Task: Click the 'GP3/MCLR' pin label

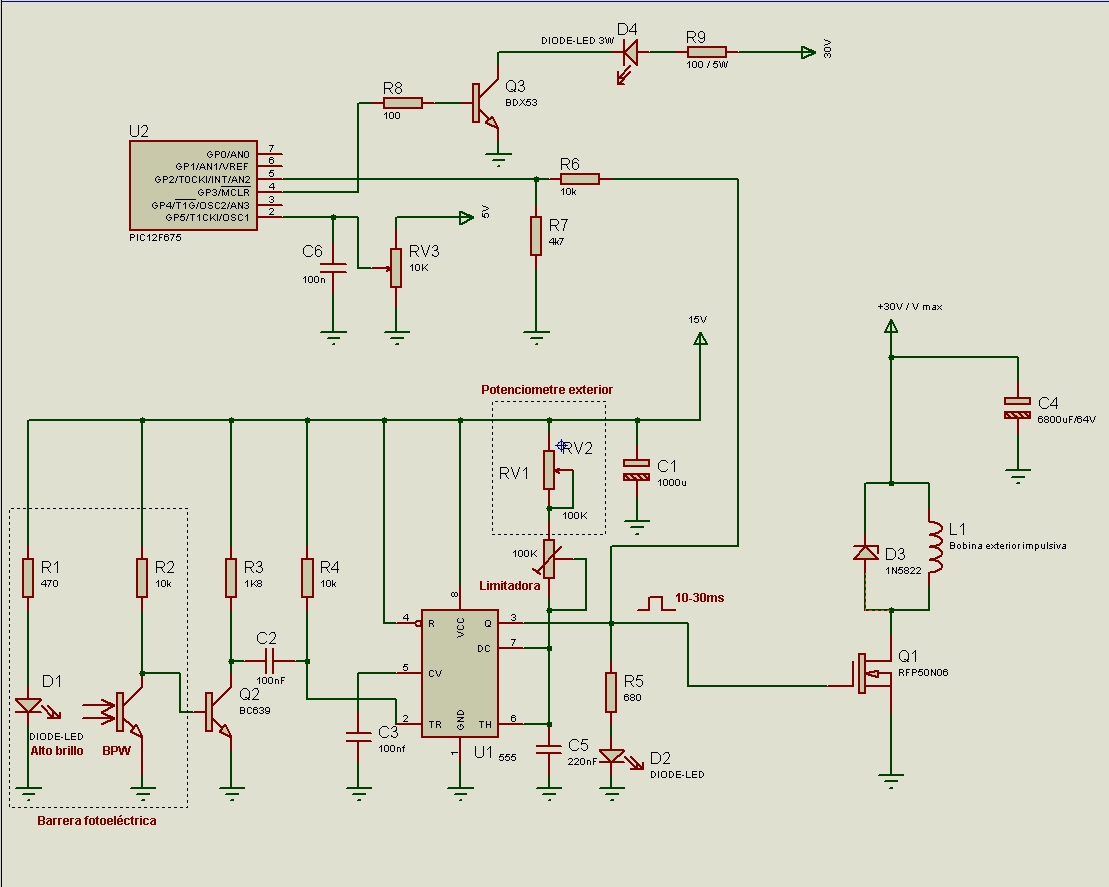Action: coord(223,192)
